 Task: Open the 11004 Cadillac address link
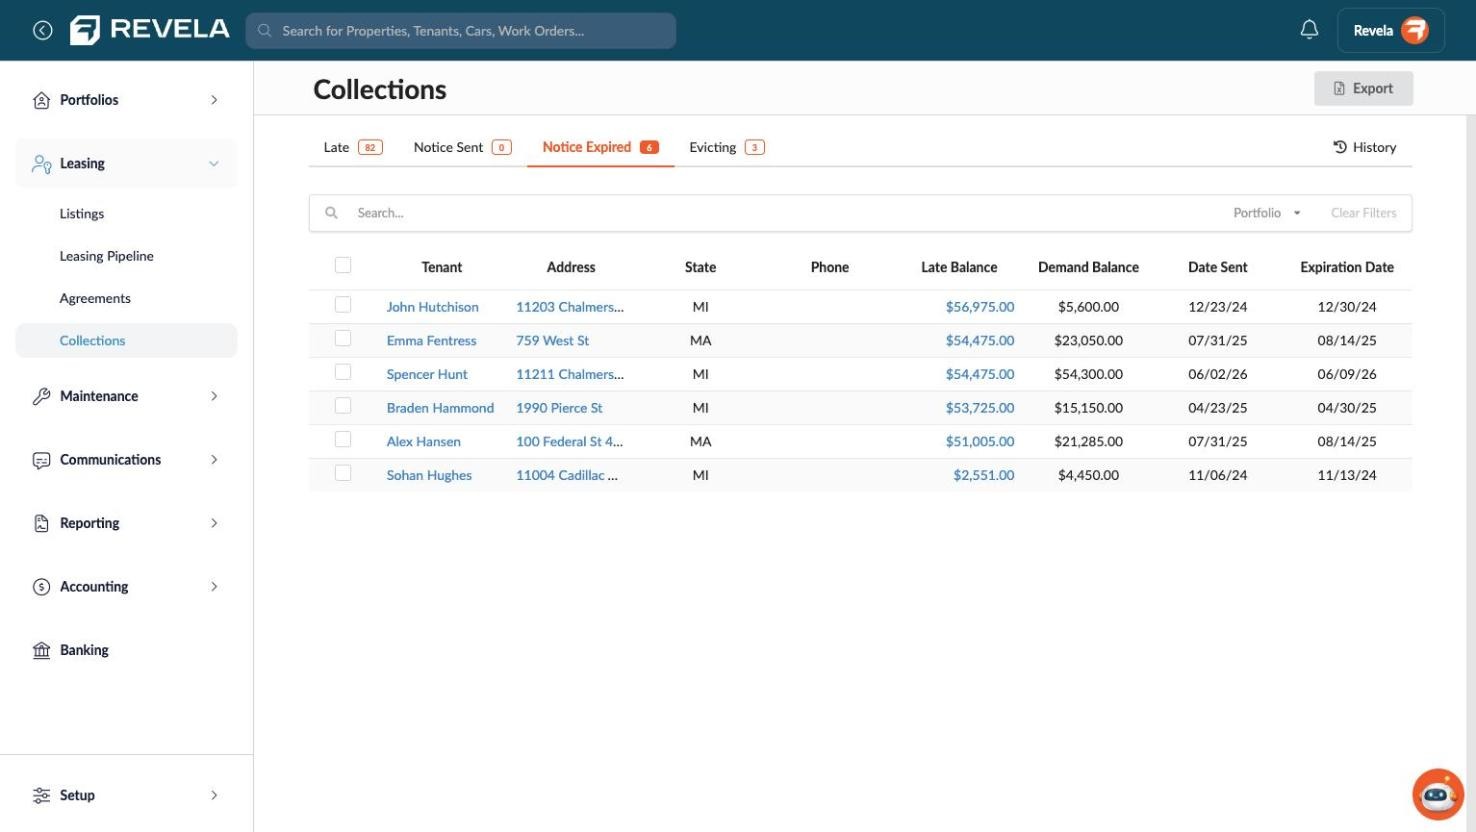point(566,476)
